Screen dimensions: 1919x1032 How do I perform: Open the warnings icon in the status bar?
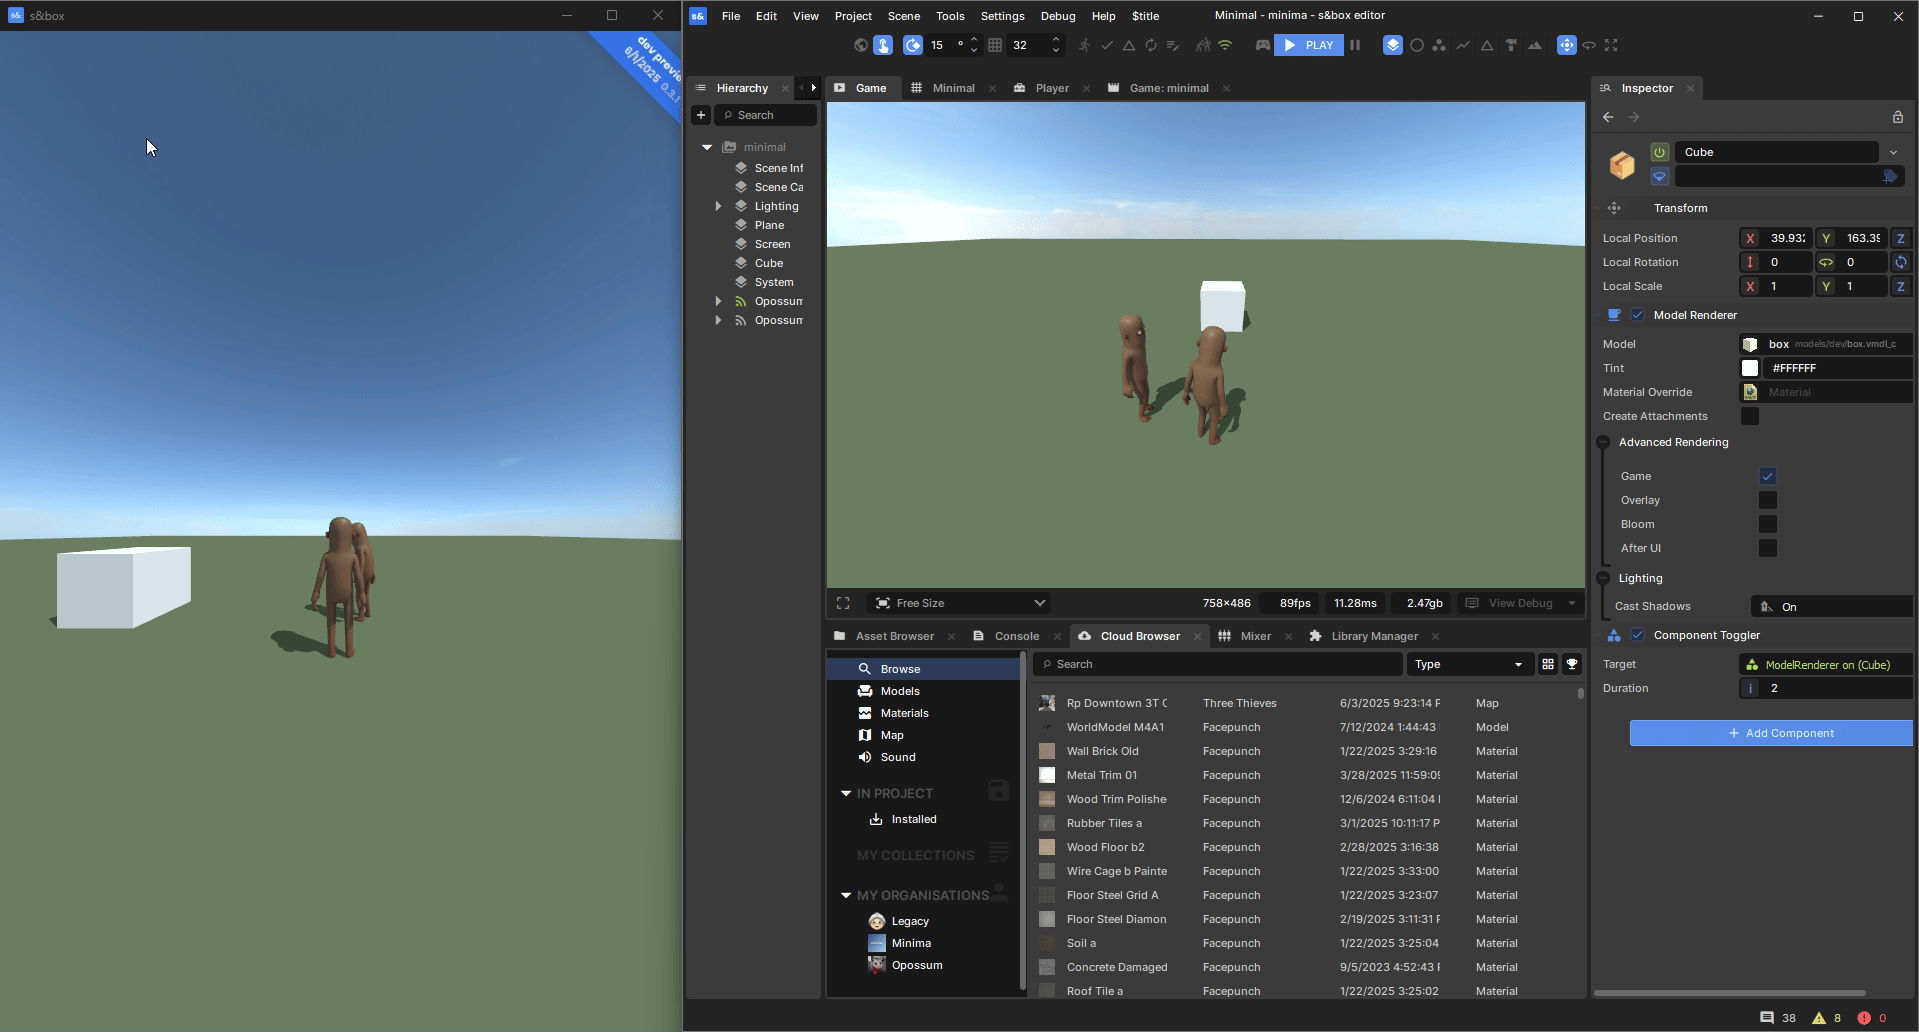click(x=1819, y=1018)
